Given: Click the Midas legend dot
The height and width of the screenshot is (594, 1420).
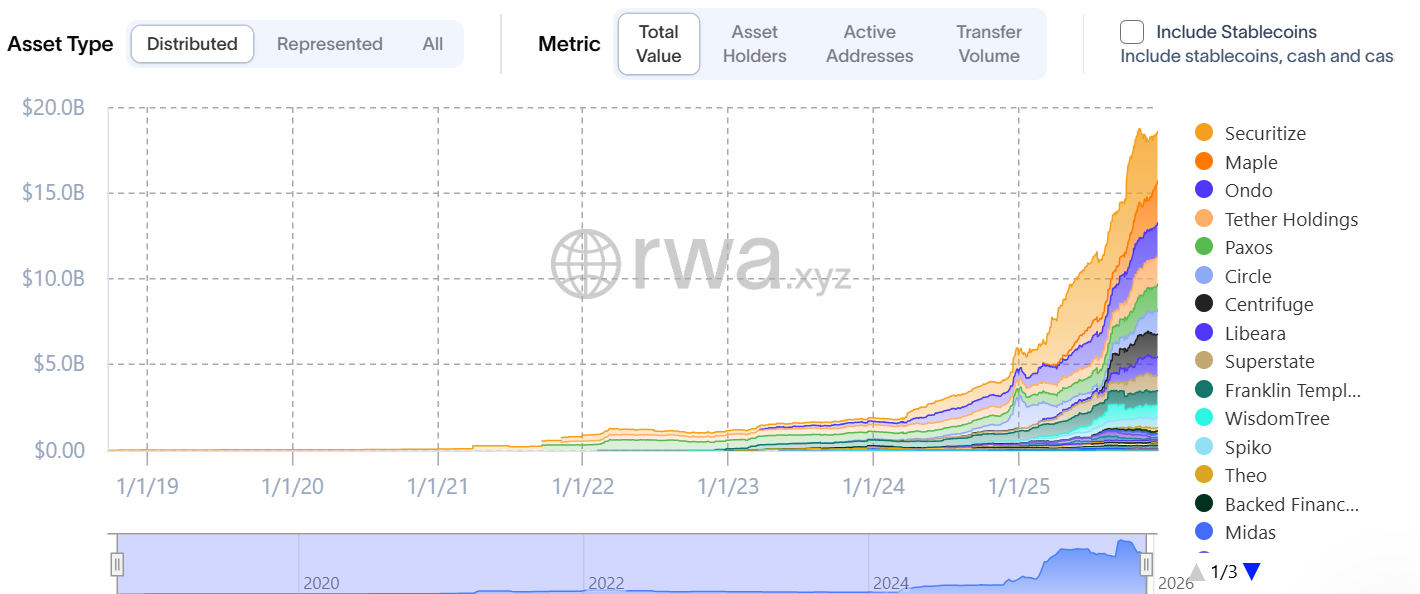Looking at the screenshot, I should click(x=1204, y=532).
